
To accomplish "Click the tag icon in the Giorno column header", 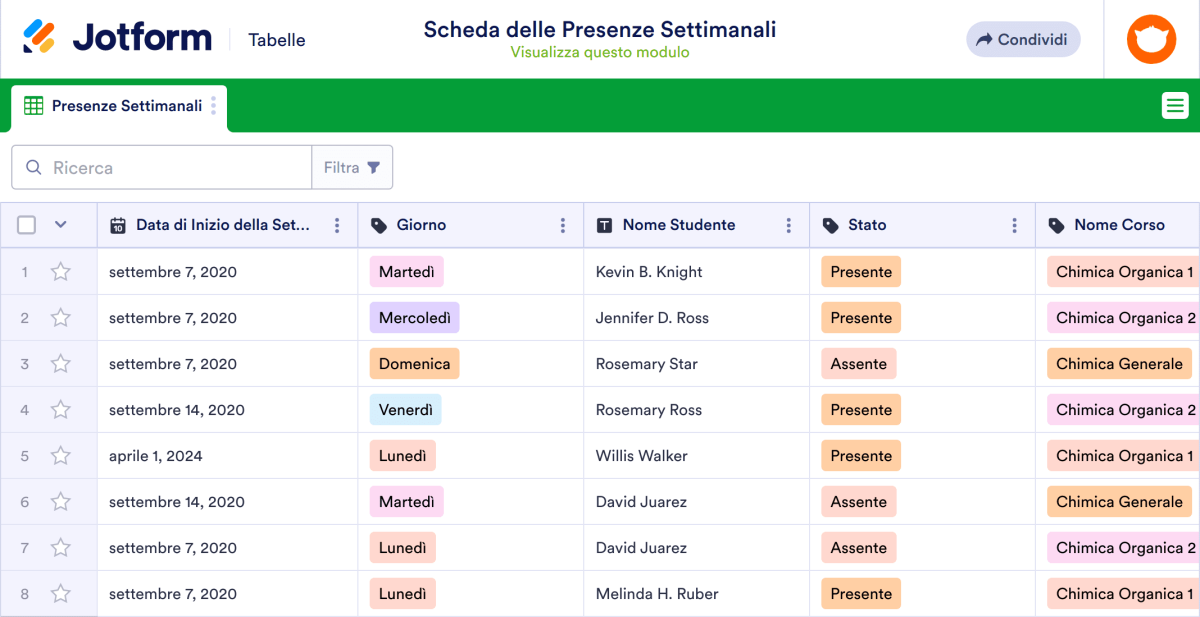I will (x=378, y=225).
